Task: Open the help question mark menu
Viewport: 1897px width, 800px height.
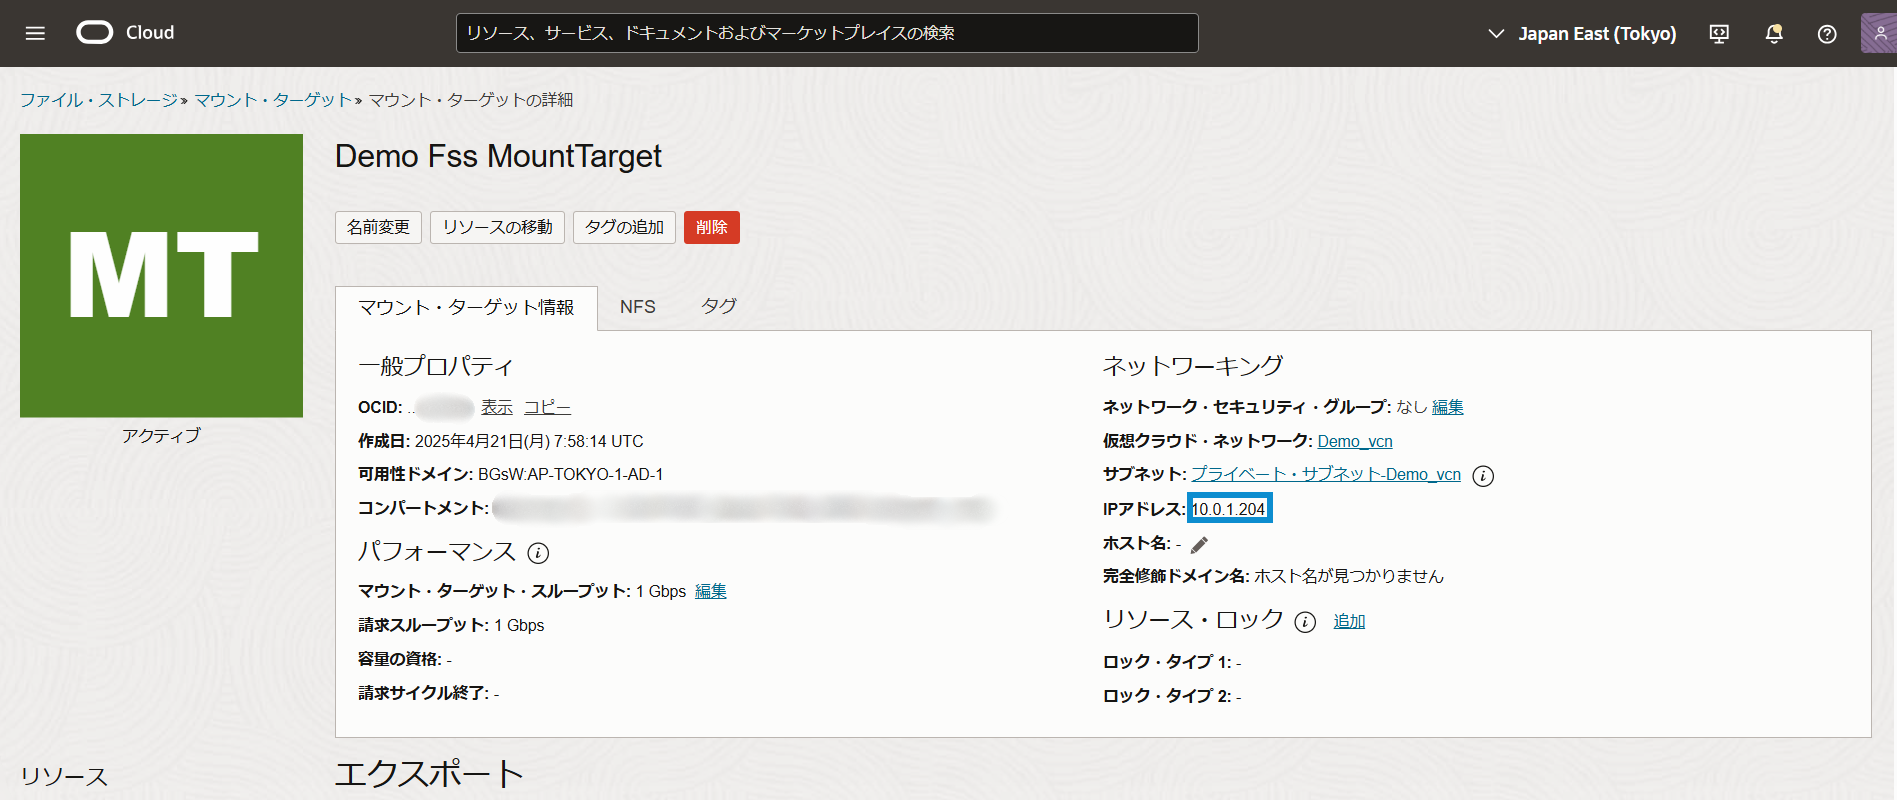Action: [x=1827, y=34]
